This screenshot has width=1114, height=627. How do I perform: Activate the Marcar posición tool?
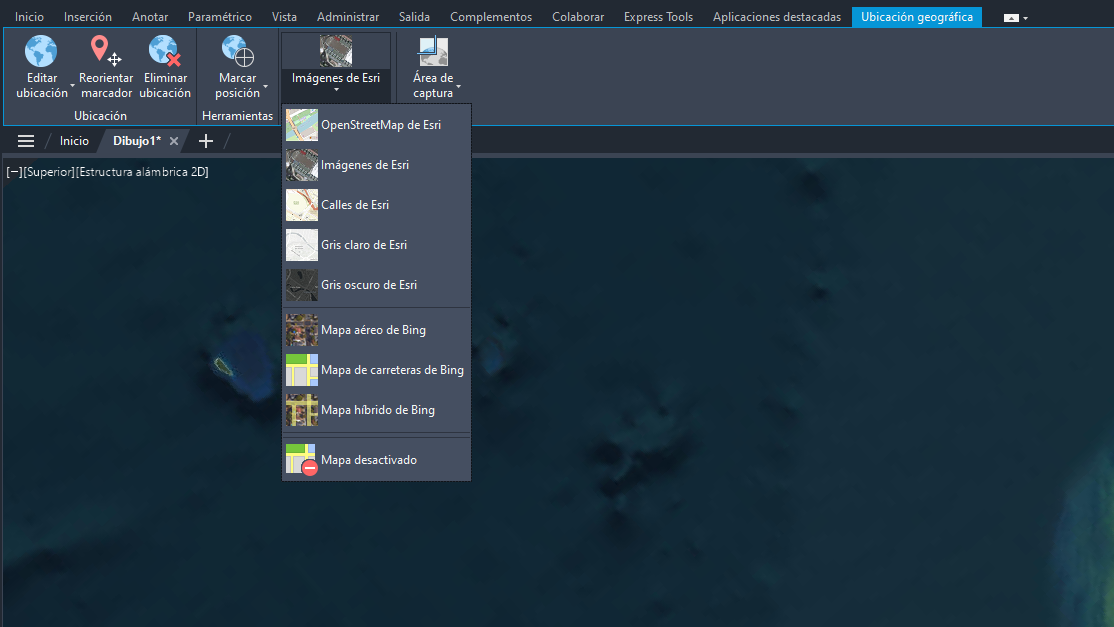[237, 67]
